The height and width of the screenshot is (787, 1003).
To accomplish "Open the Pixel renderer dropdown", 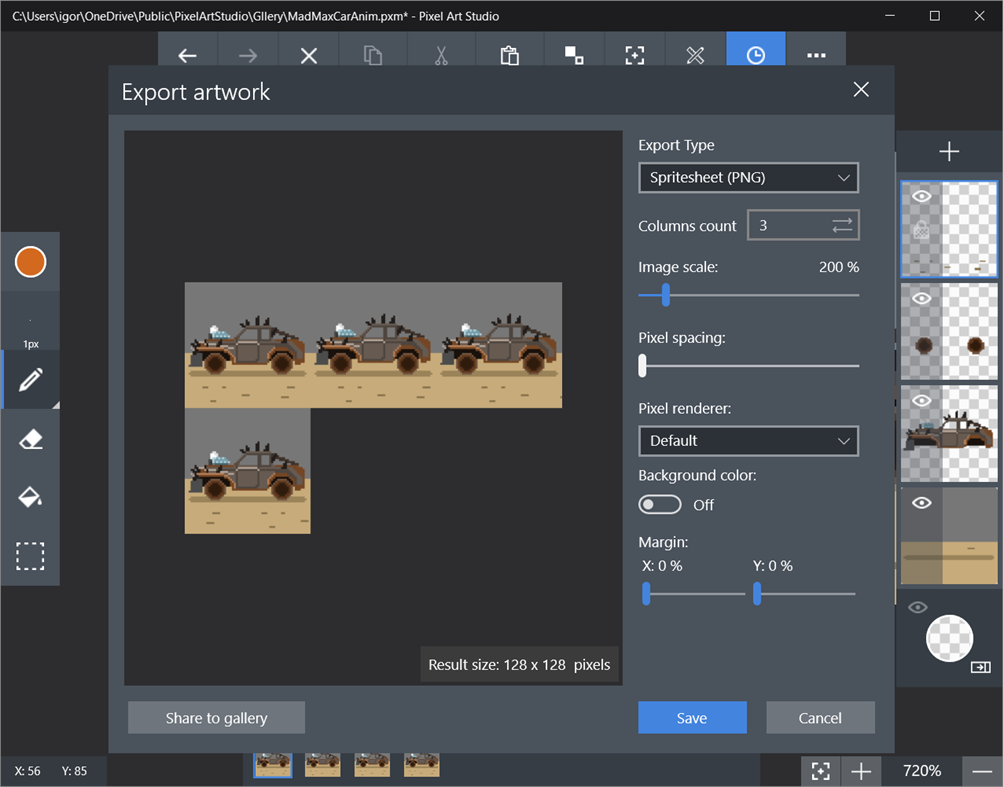I will [x=748, y=441].
